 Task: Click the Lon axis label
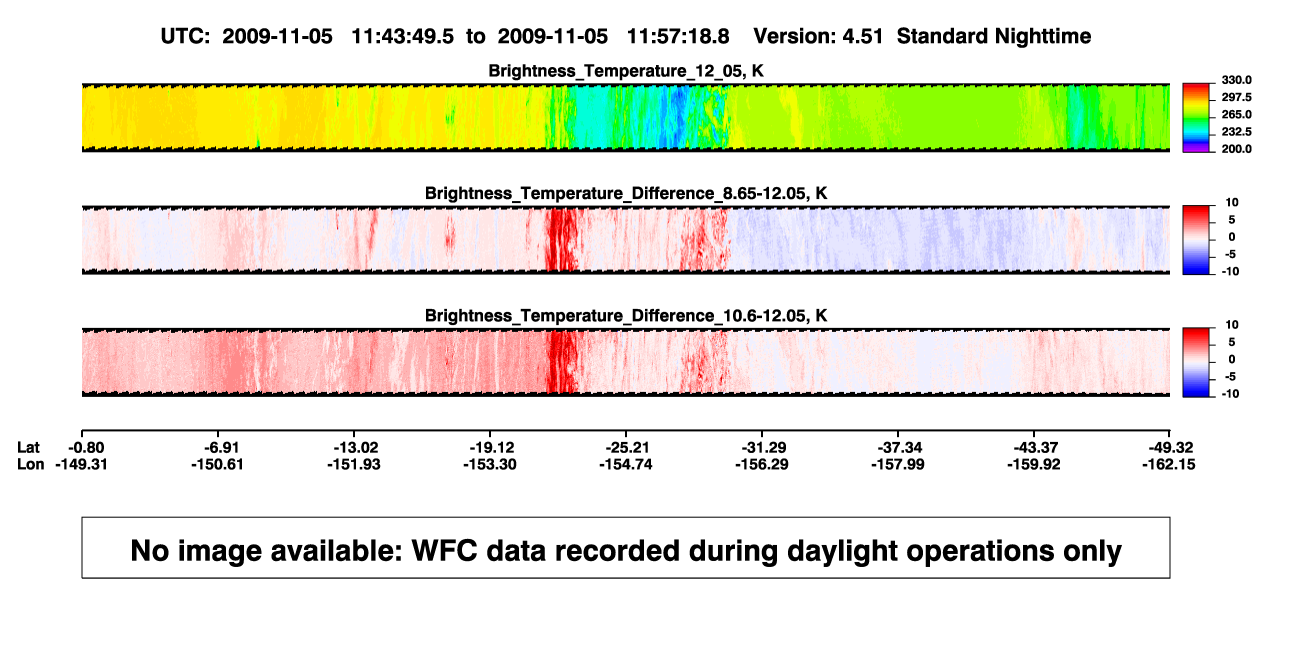point(30,464)
